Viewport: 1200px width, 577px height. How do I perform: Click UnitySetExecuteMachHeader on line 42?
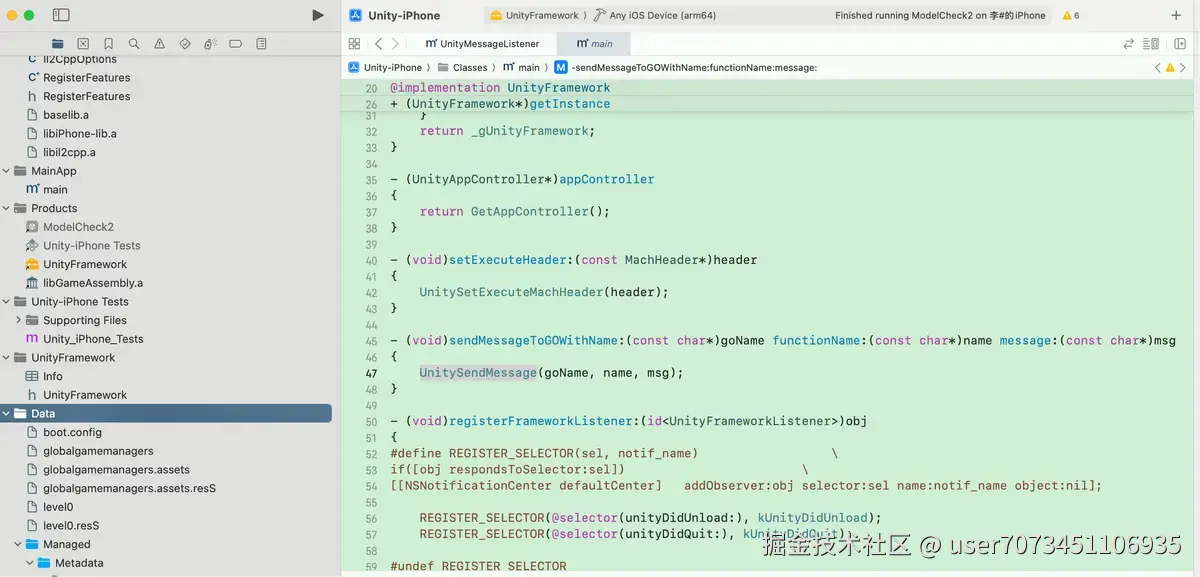511,292
